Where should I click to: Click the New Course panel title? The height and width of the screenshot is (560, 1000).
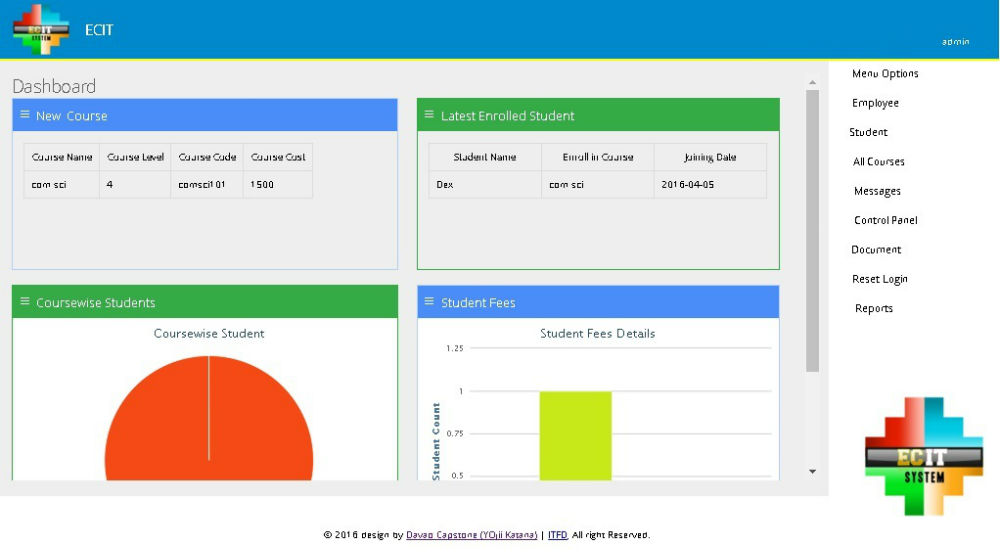click(71, 115)
